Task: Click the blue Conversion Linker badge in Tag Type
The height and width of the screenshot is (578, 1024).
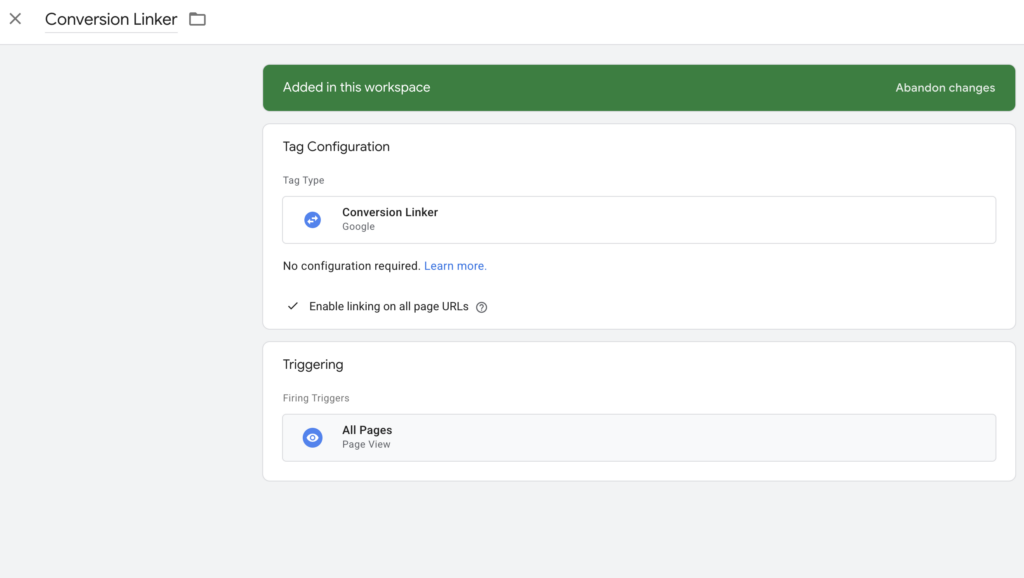Action: [x=313, y=219]
